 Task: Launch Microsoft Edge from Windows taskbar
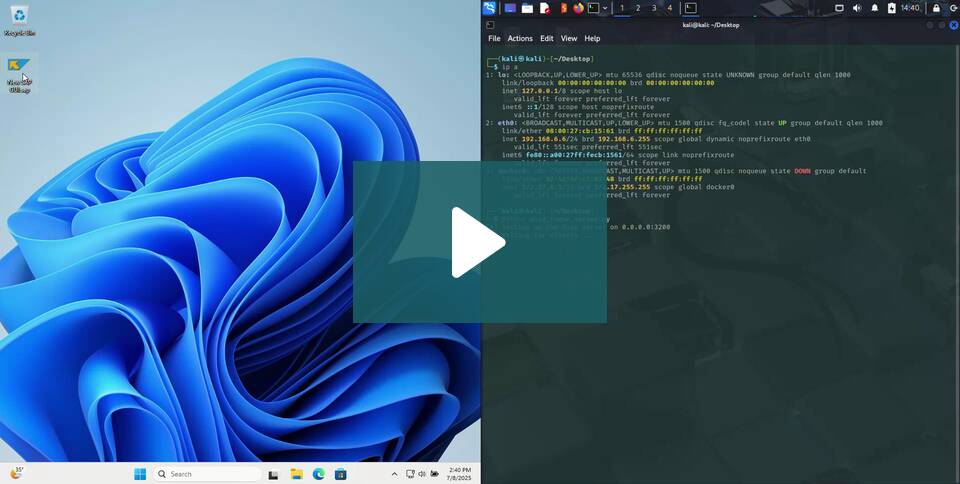(318, 474)
